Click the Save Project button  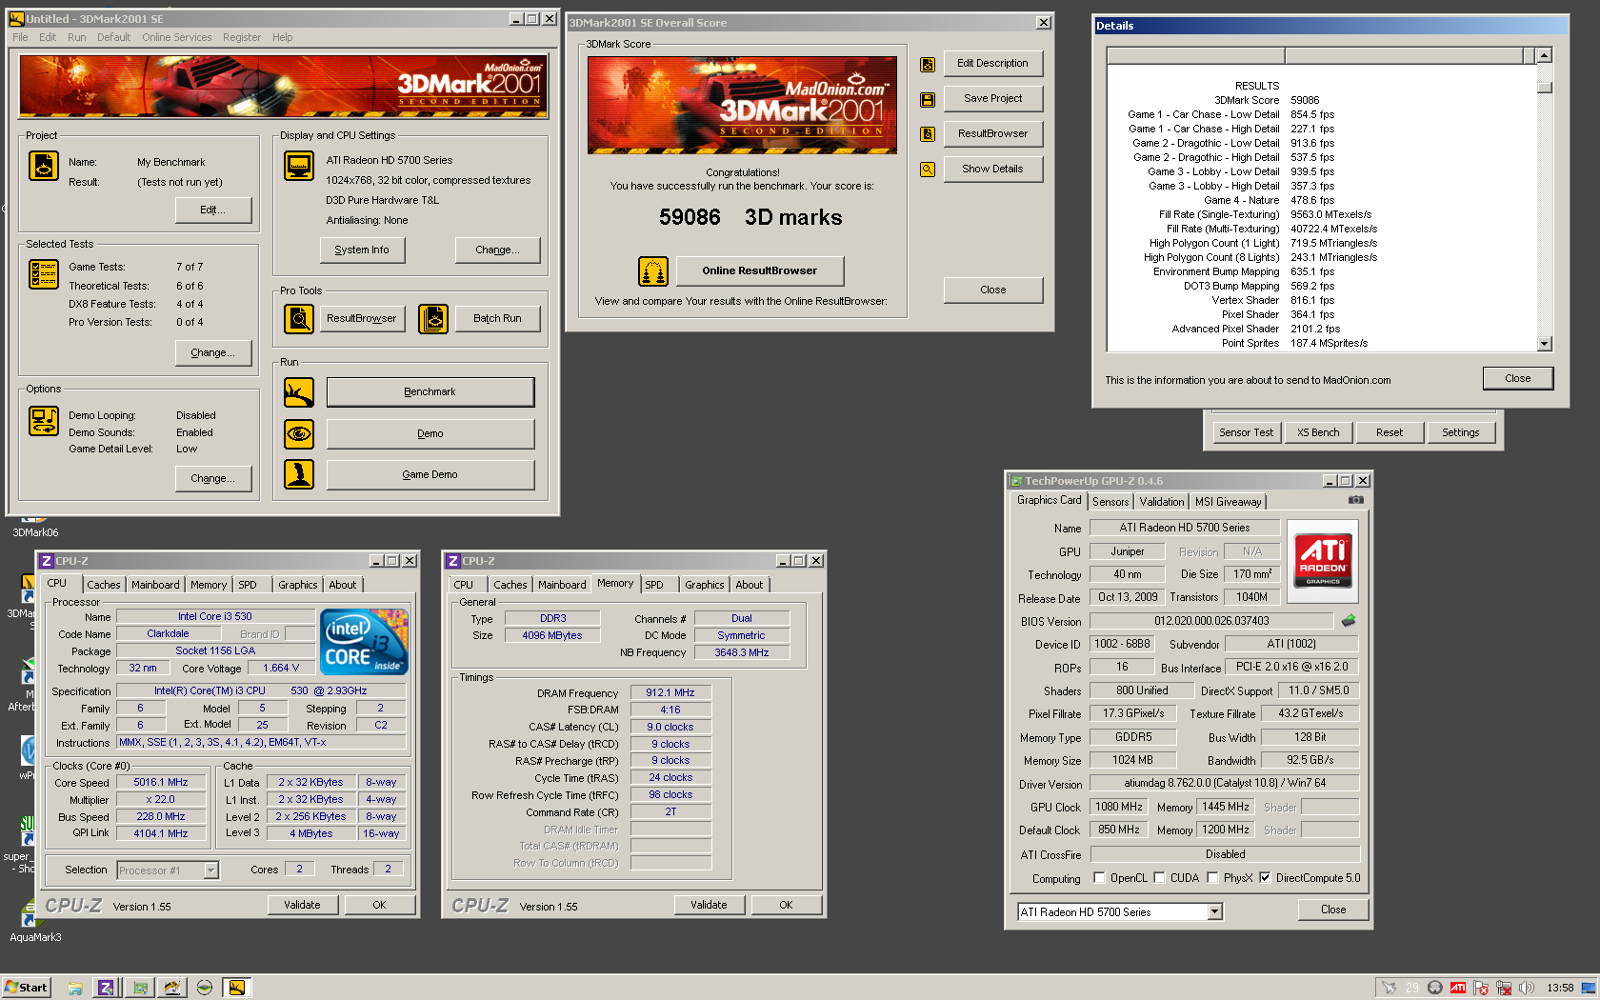point(992,99)
